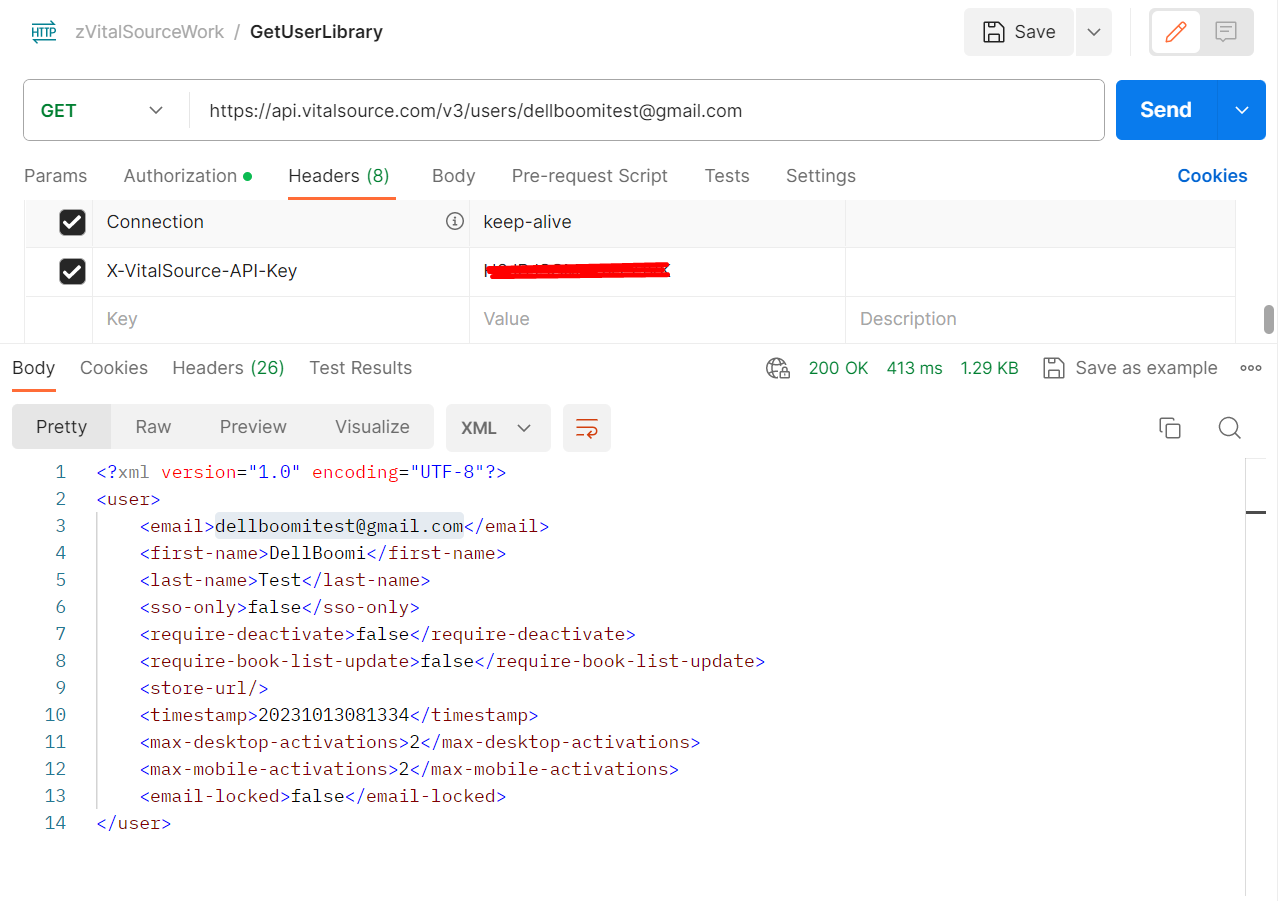Switch to the request Body tab
Image resolution: width=1282 pixels, height=901 pixels.
tap(453, 176)
